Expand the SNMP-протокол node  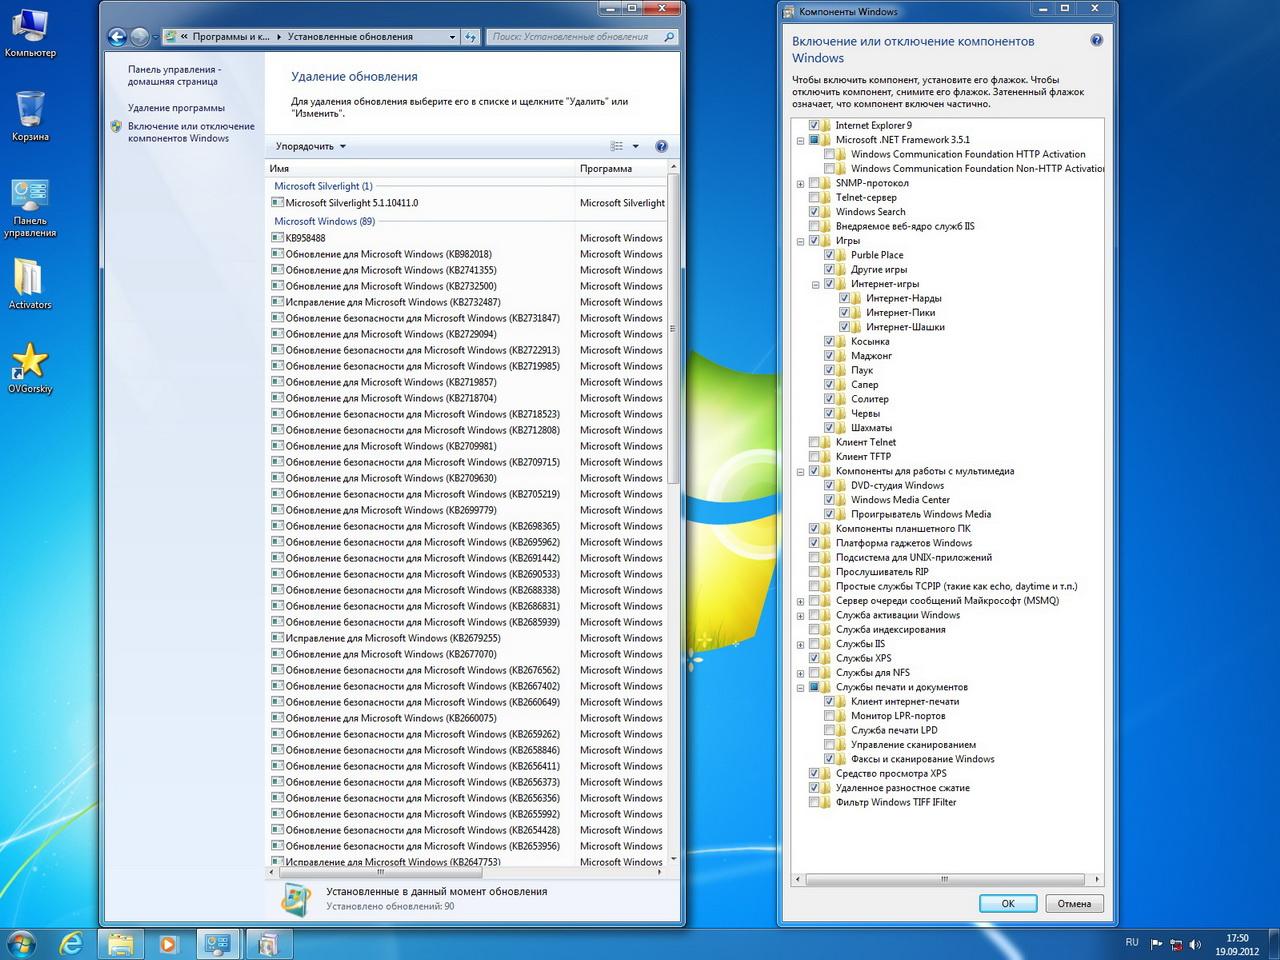pyautogui.click(x=800, y=184)
